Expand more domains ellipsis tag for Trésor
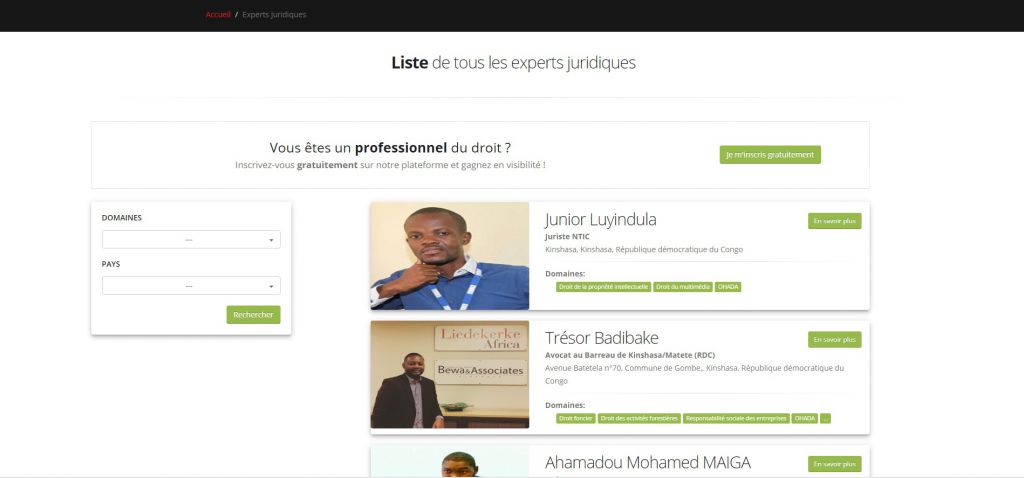1024x478 pixels. click(825, 419)
